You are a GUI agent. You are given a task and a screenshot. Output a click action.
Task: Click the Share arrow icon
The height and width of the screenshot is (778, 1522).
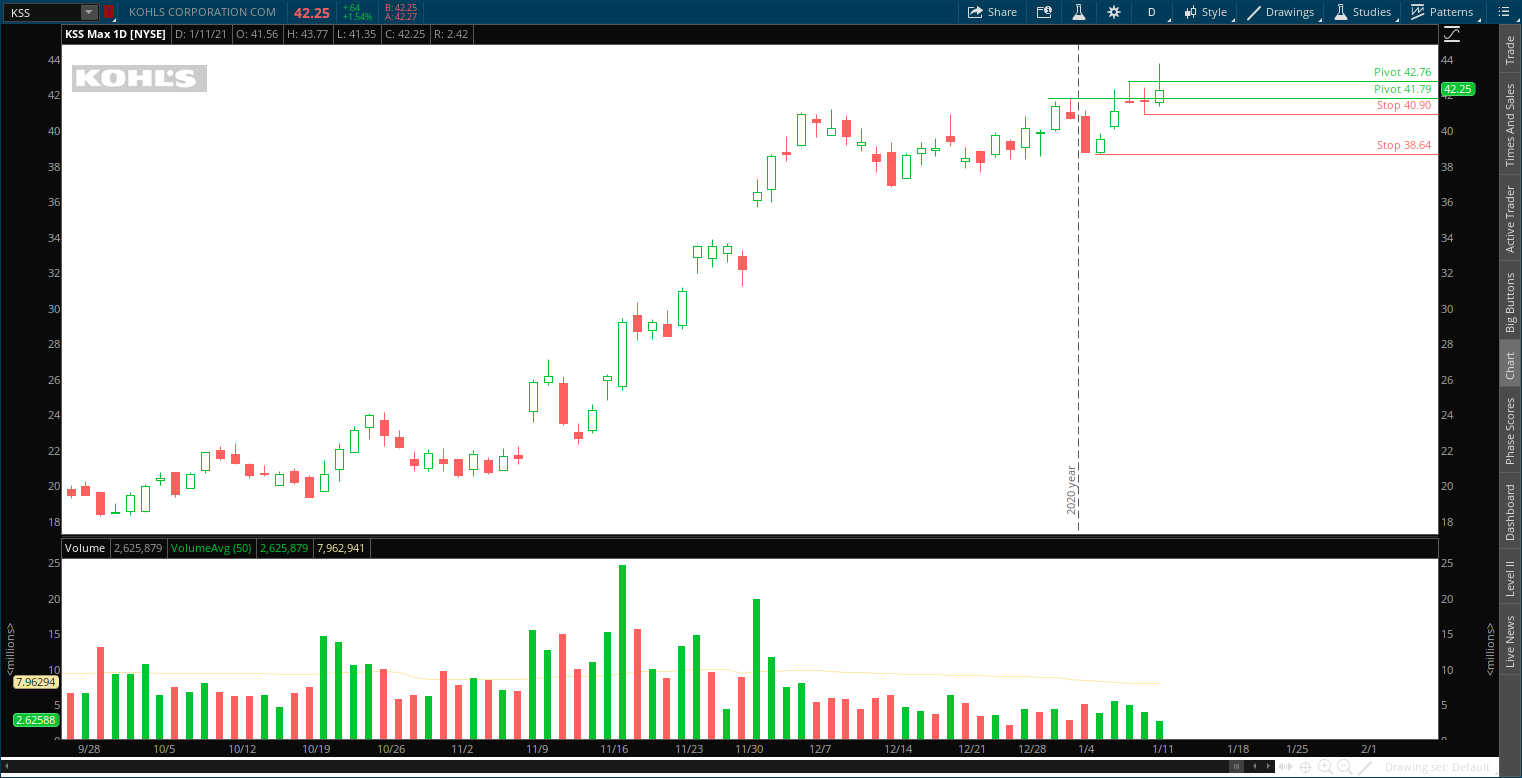click(x=975, y=12)
